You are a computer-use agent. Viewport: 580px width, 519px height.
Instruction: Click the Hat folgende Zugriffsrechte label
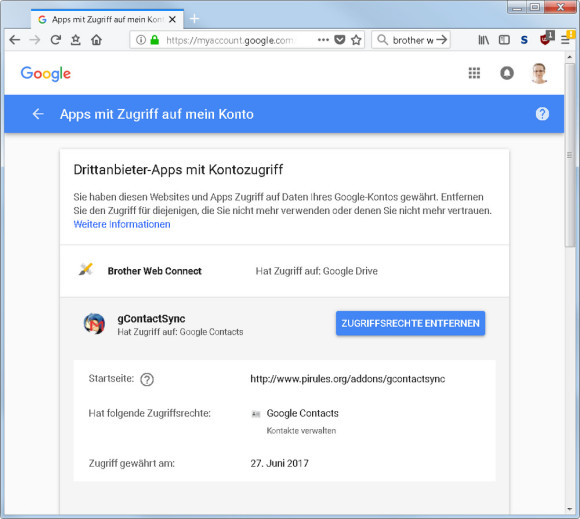click(149, 413)
